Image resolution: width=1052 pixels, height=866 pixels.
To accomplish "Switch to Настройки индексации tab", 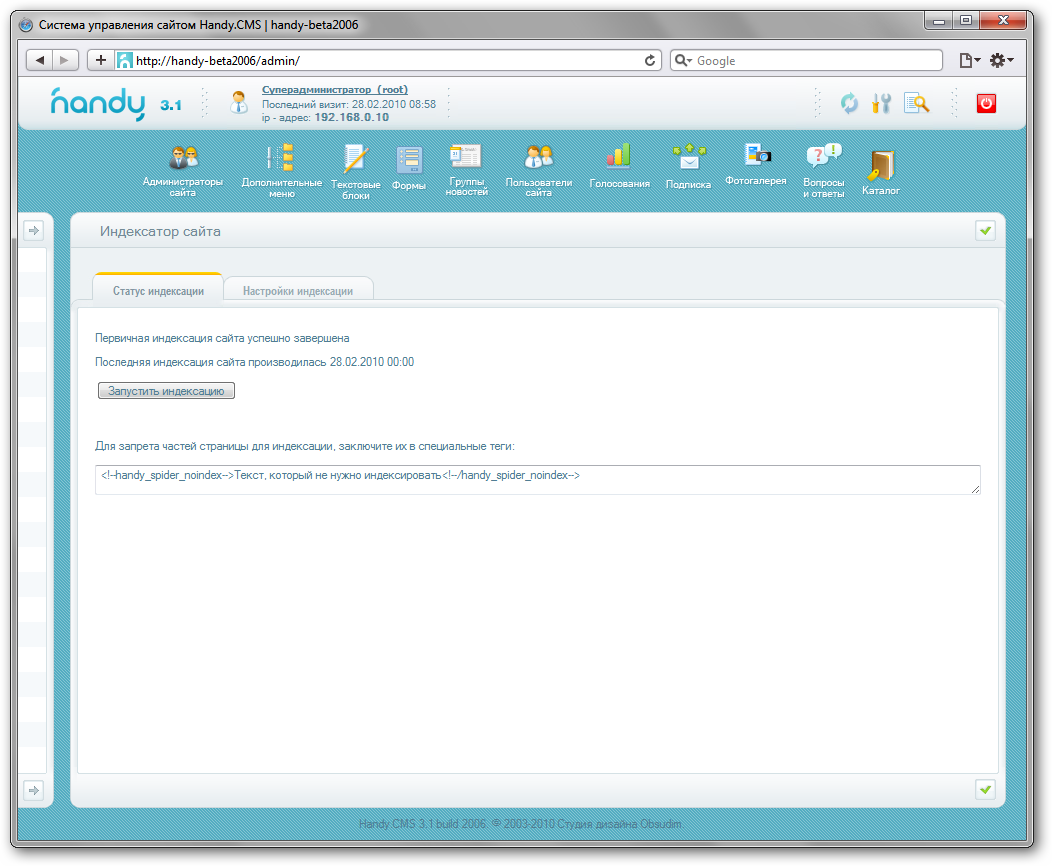I will click(x=298, y=291).
